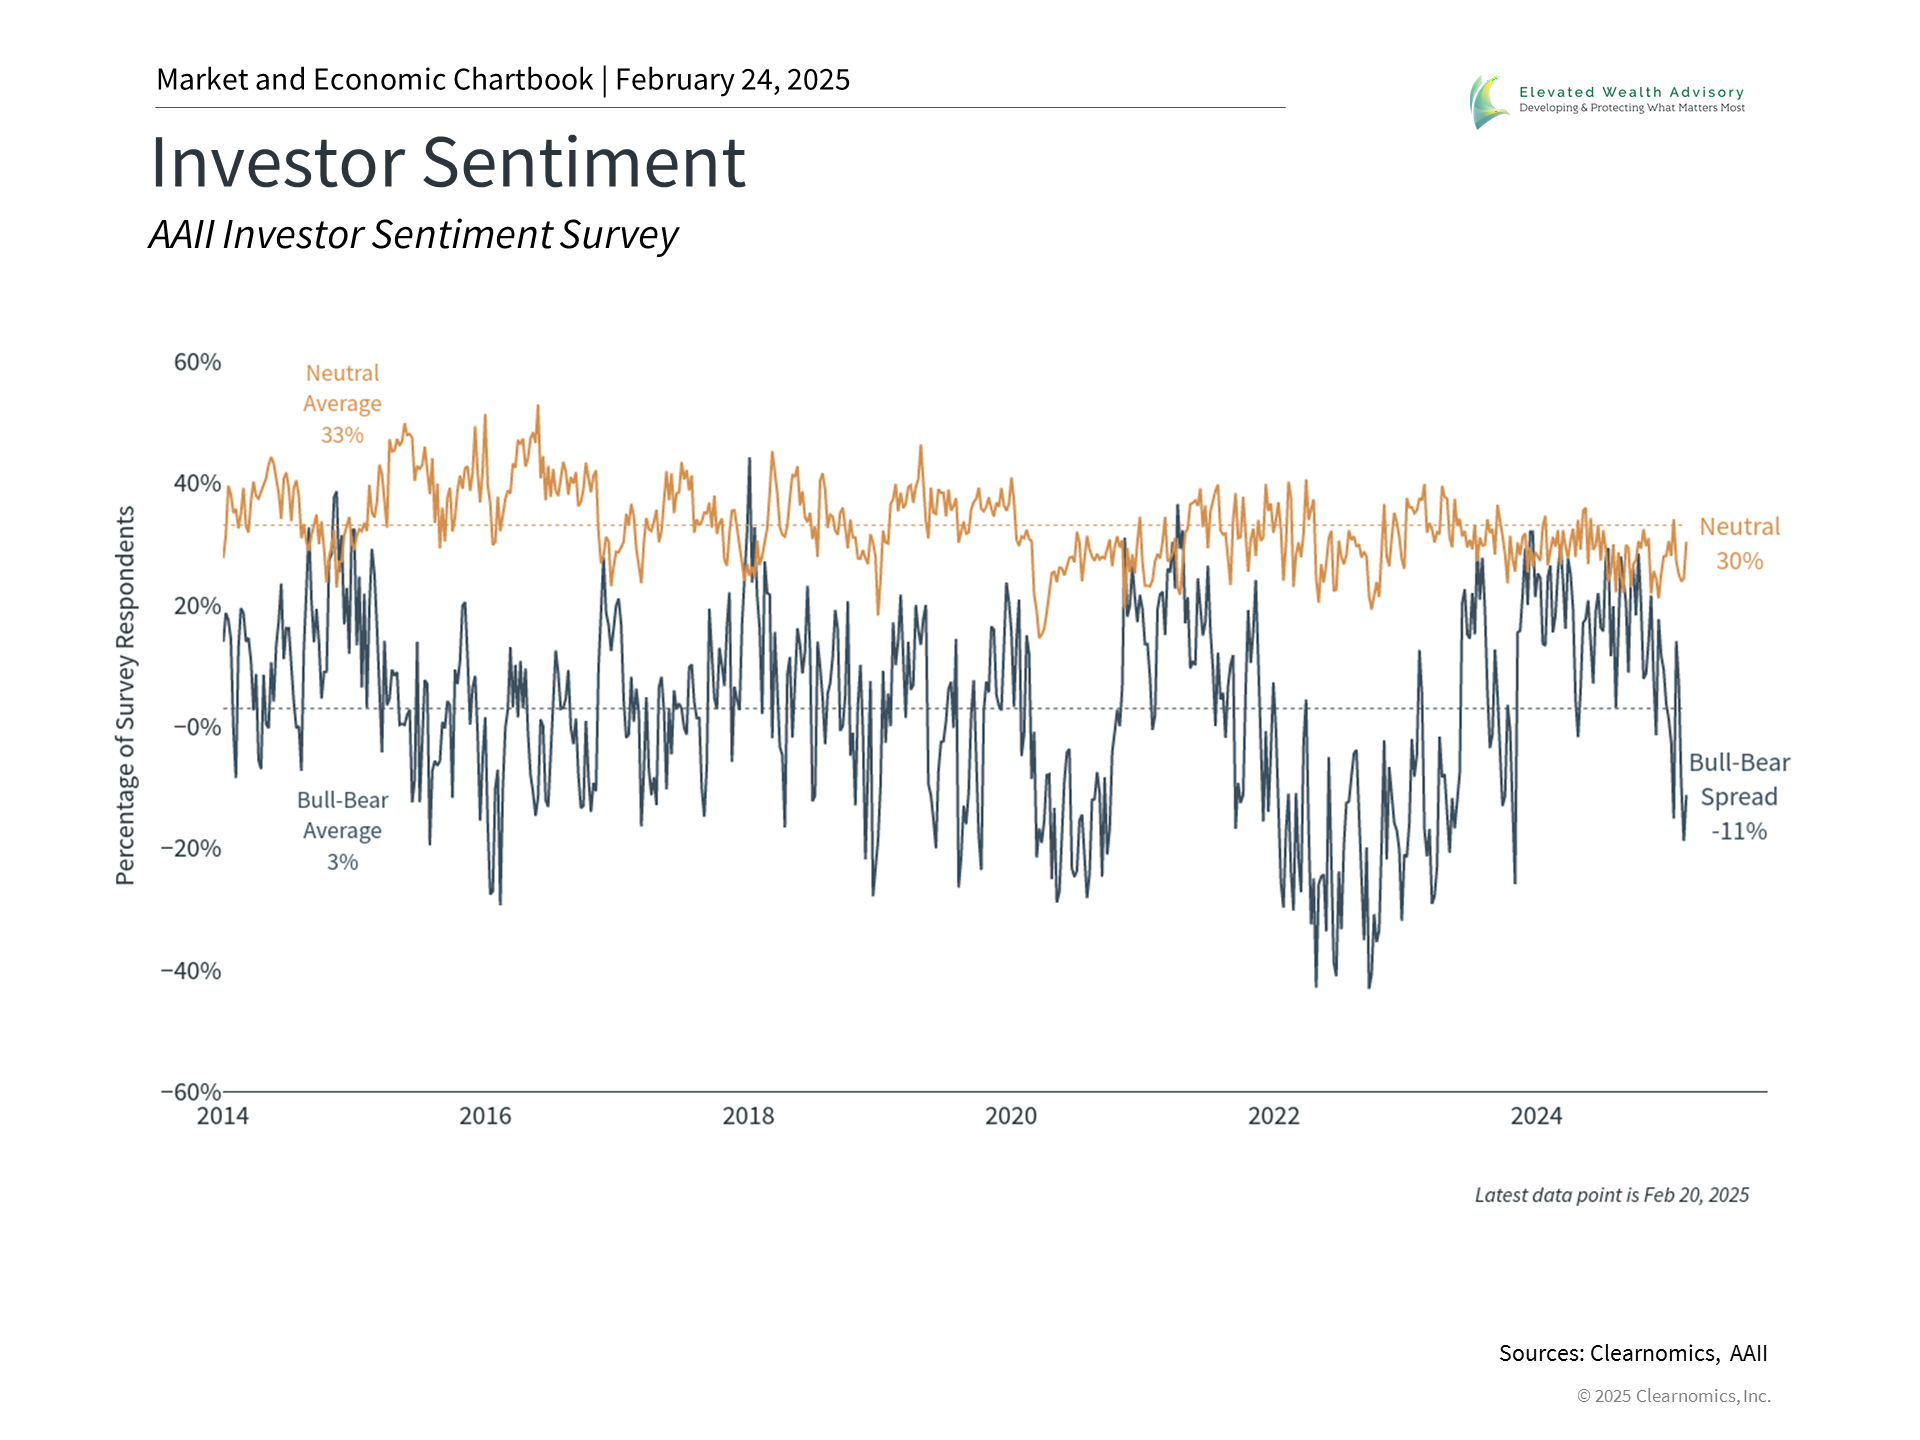Click the "Latest data point is Feb 20, 2025" note
Image resolution: width=1920 pixels, height=1440 pixels.
pyautogui.click(x=1611, y=1195)
